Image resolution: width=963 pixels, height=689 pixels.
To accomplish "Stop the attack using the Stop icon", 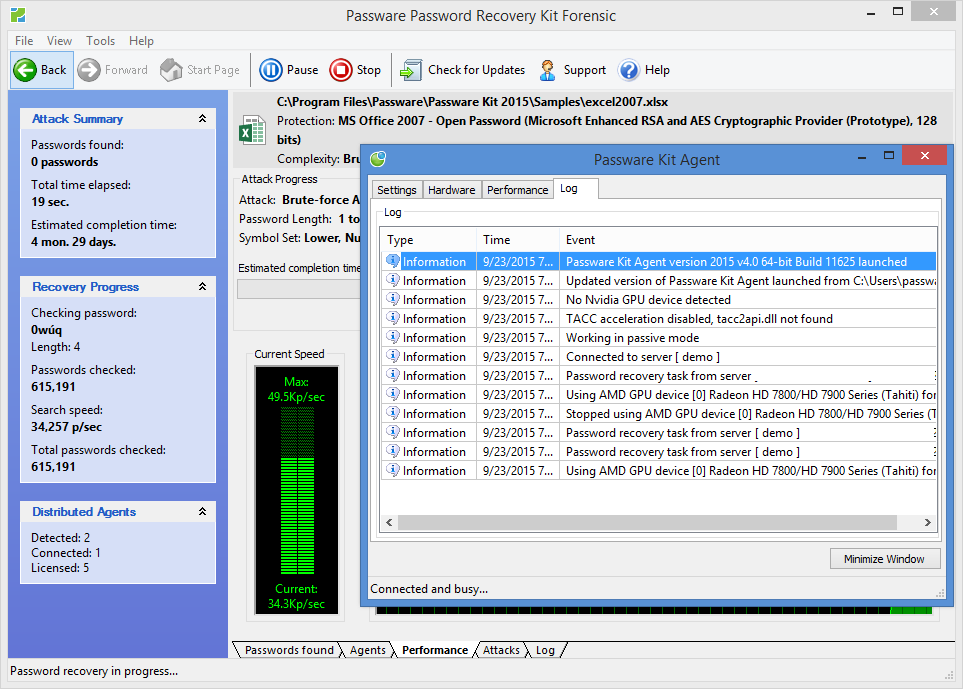I will pos(340,70).
